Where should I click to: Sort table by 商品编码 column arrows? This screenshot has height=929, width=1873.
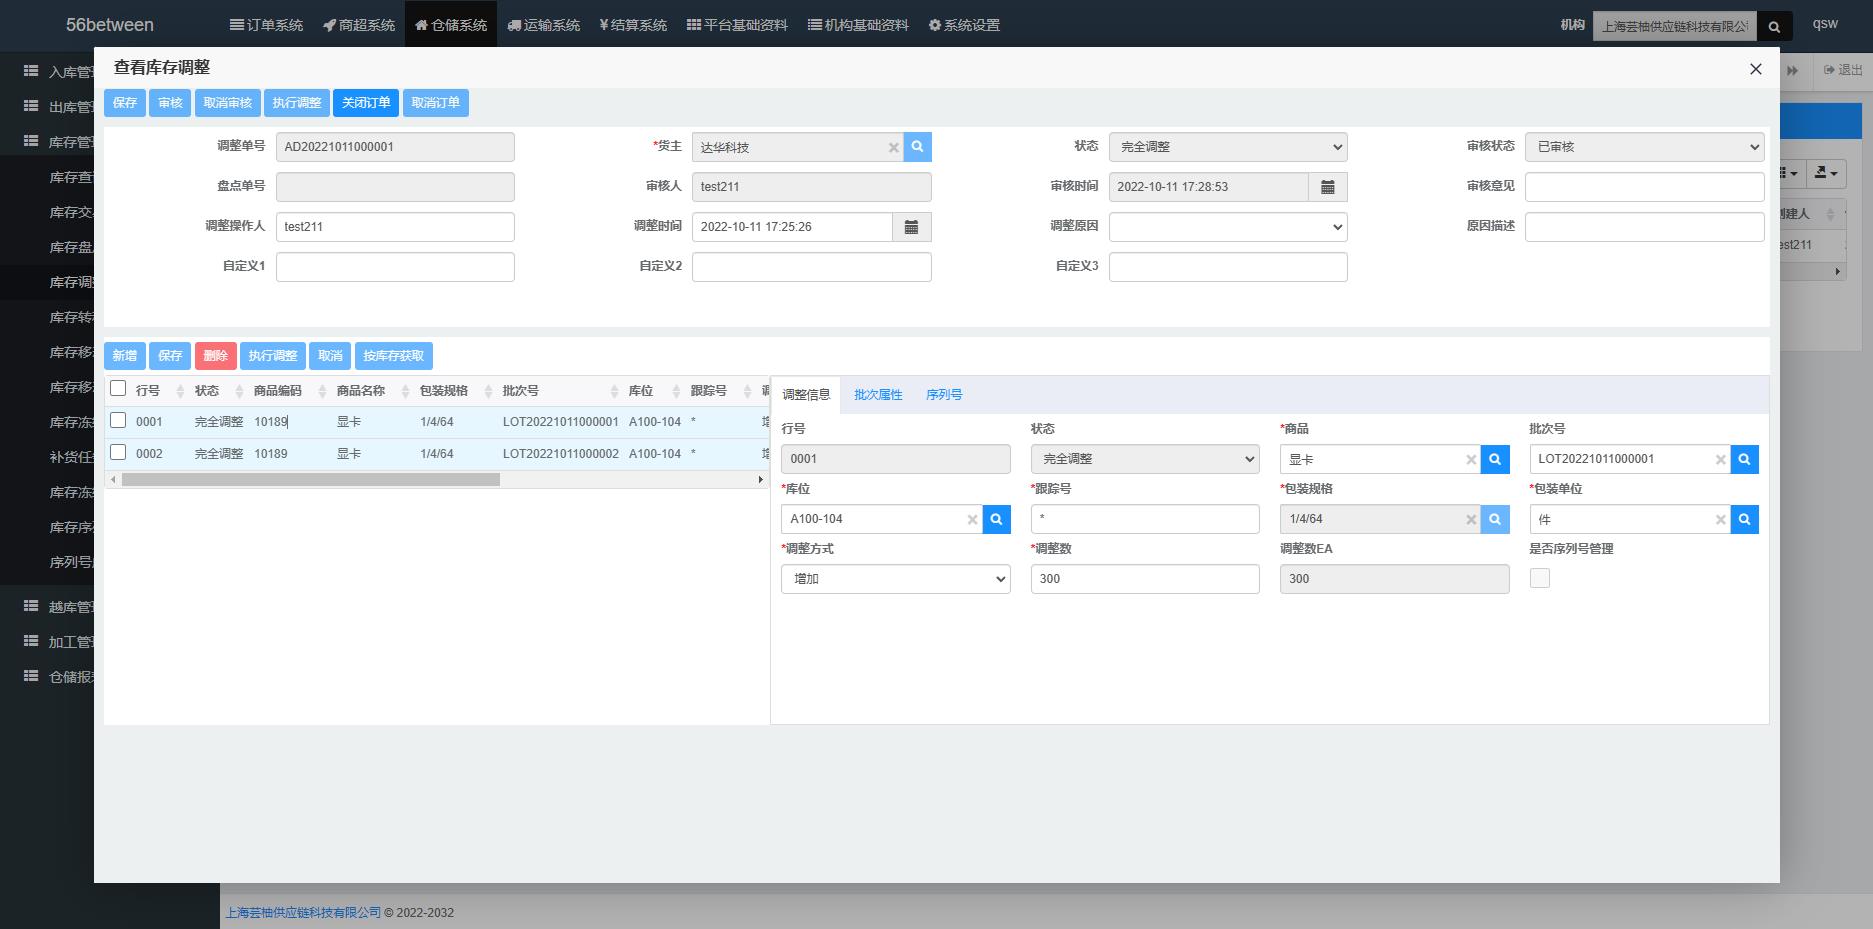point(322,391)
